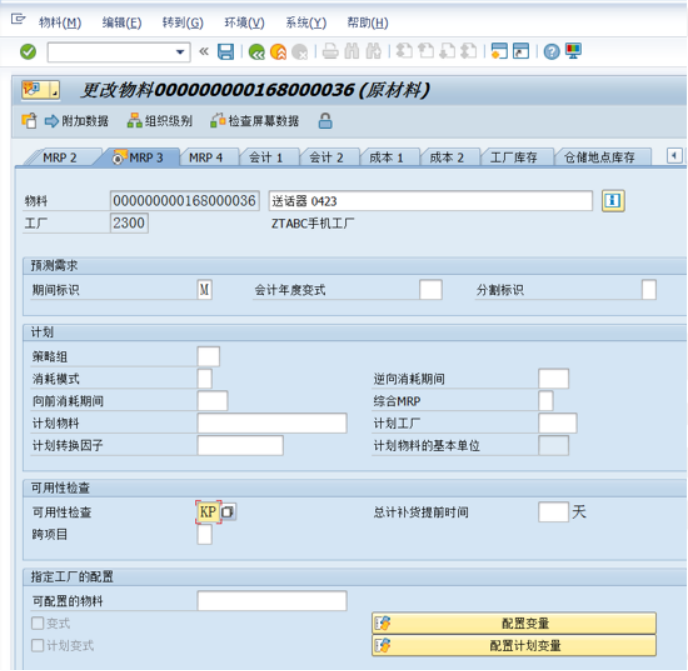Click the Next Page icon
This screenshot has height=671, width=688.
point(447,52)
